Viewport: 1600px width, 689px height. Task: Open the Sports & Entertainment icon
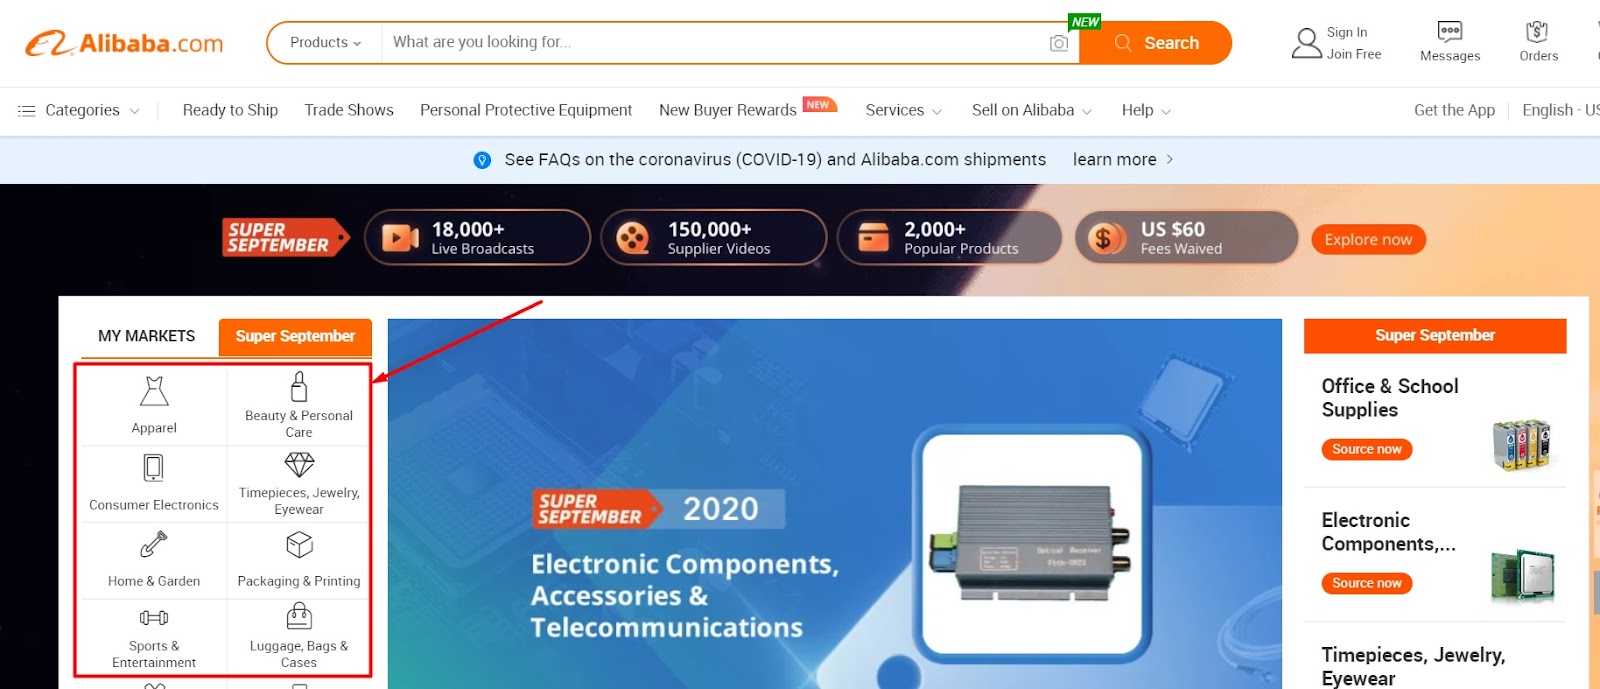(154, 618)
